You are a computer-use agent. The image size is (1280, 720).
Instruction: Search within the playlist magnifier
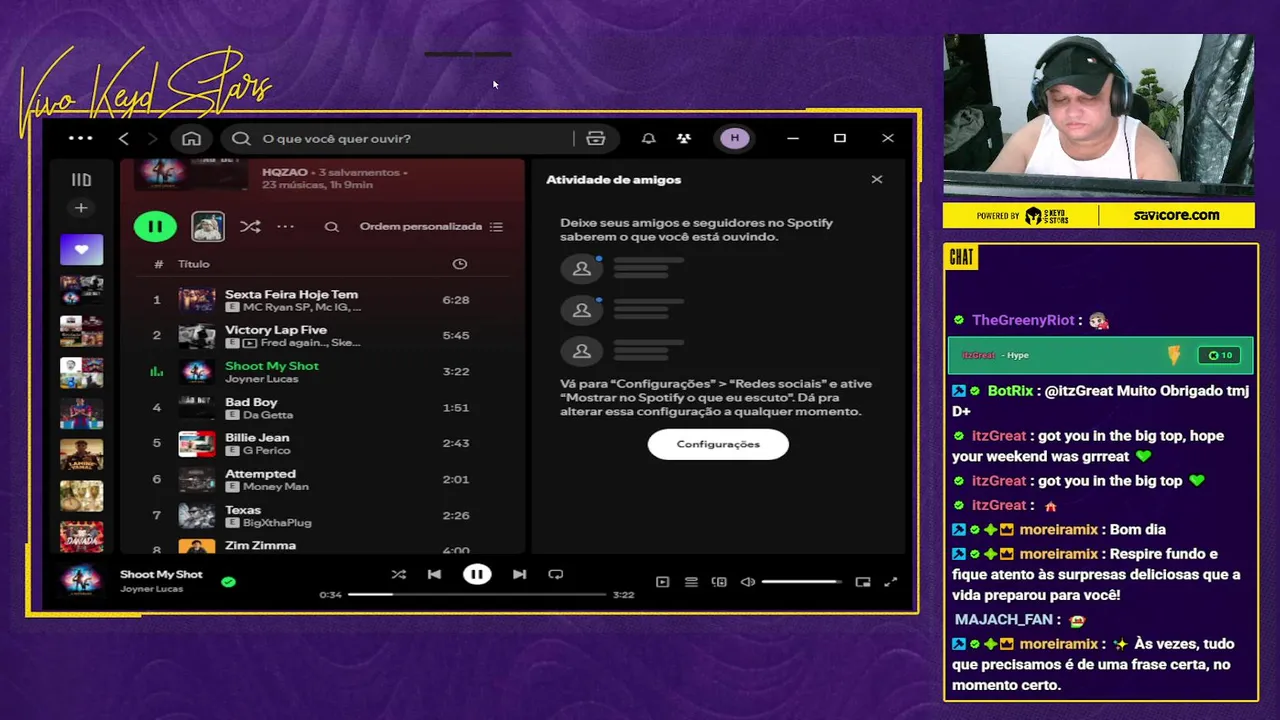[x=331, y=227]
